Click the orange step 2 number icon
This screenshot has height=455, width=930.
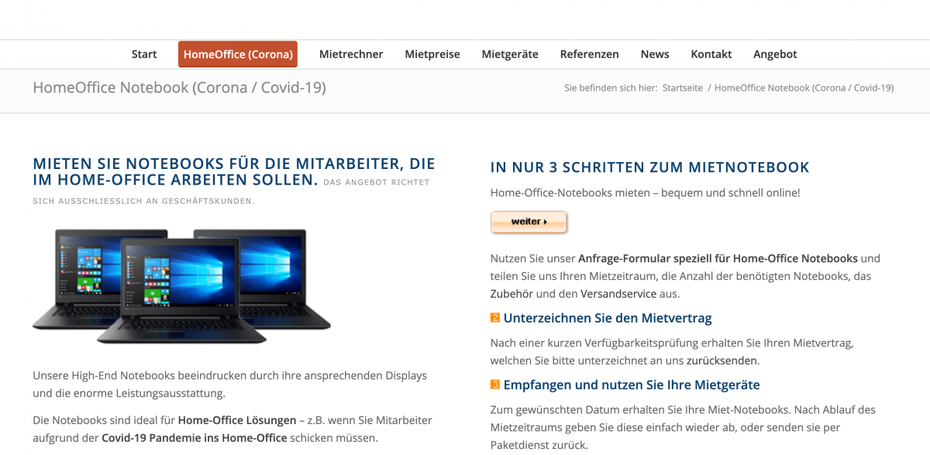495,318
